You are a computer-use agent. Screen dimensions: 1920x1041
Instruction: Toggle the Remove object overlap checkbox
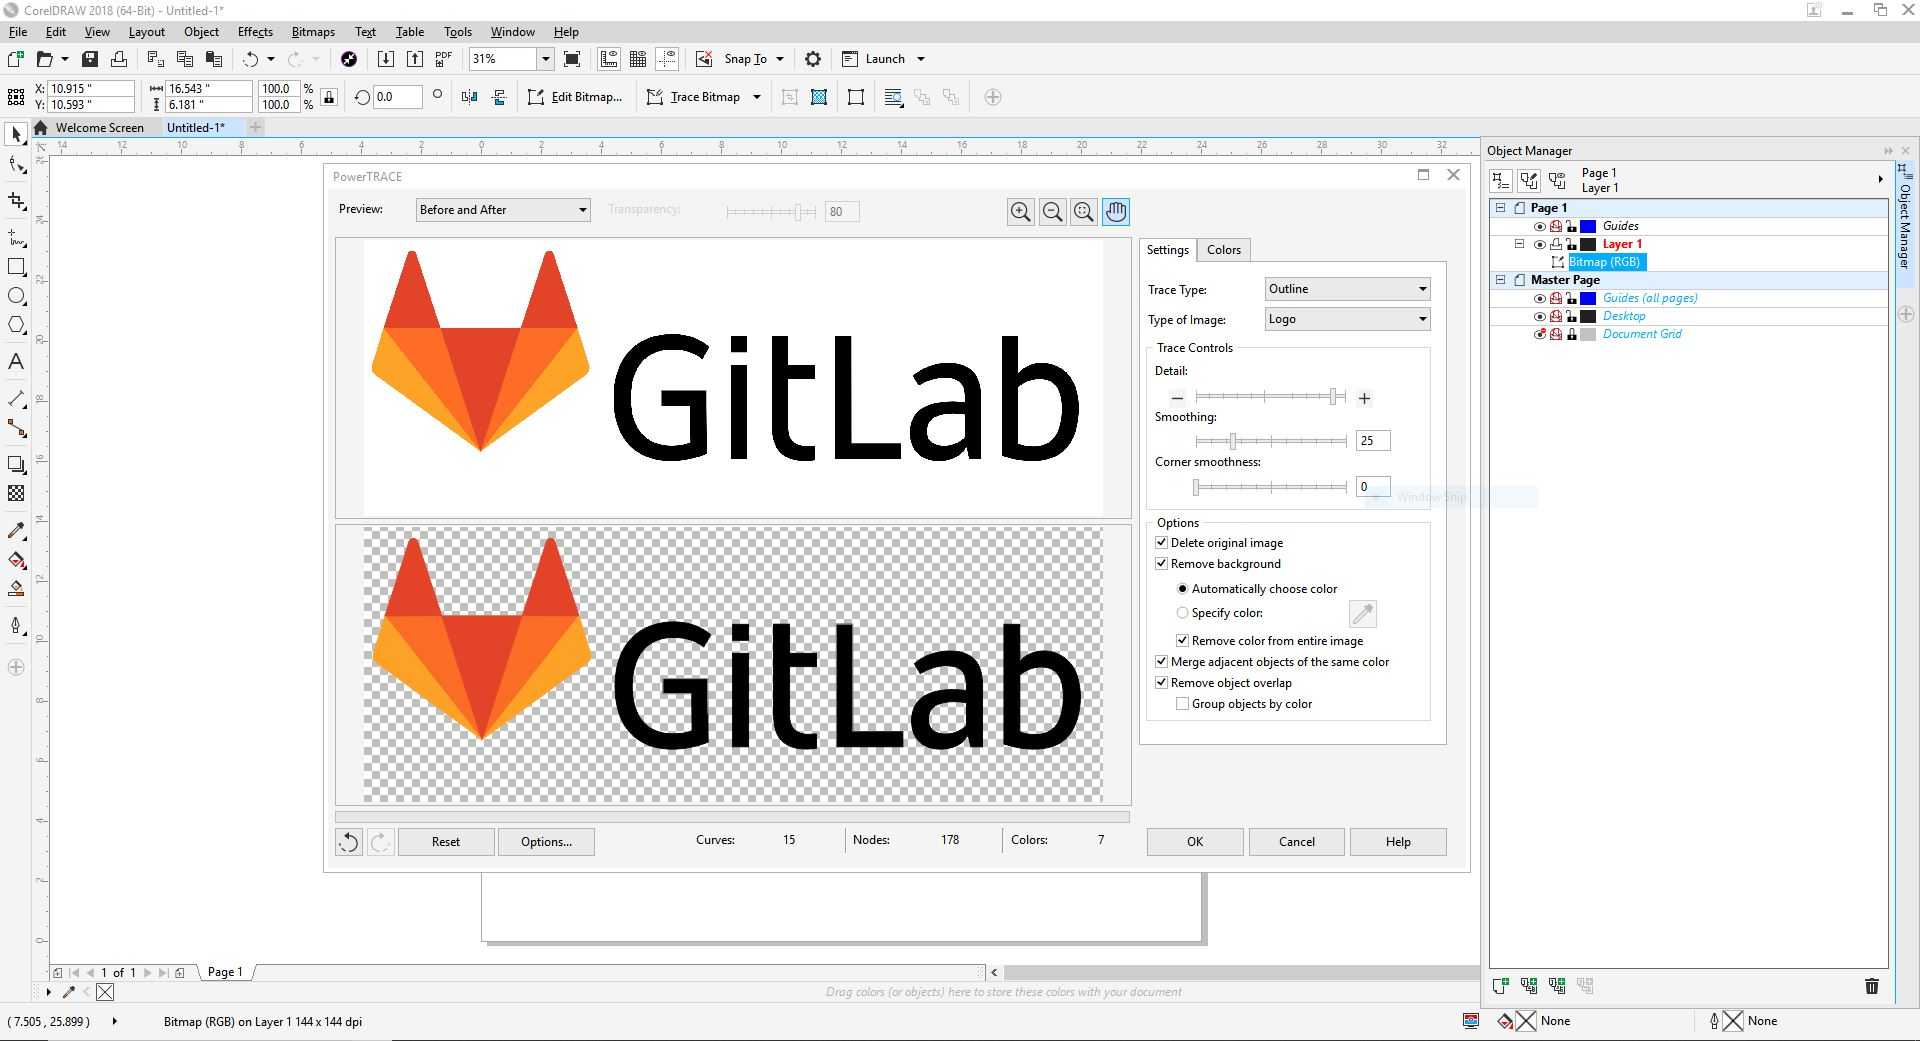[1161, 683]
